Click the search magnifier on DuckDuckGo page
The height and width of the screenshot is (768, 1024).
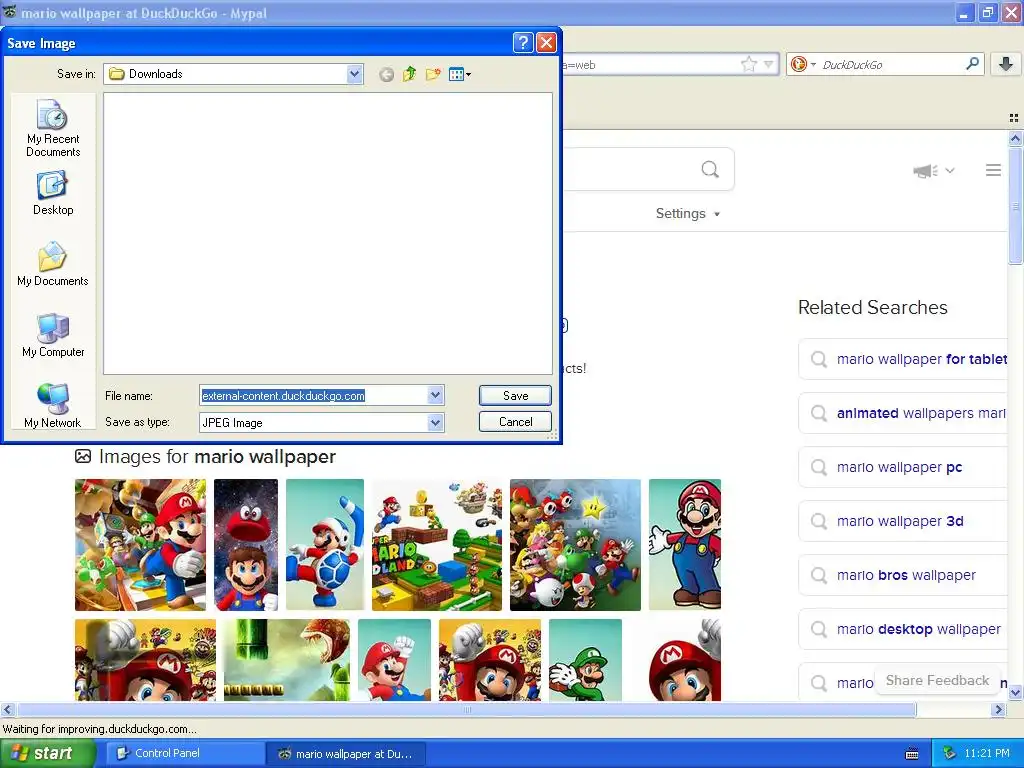click(x=710, y=170)
